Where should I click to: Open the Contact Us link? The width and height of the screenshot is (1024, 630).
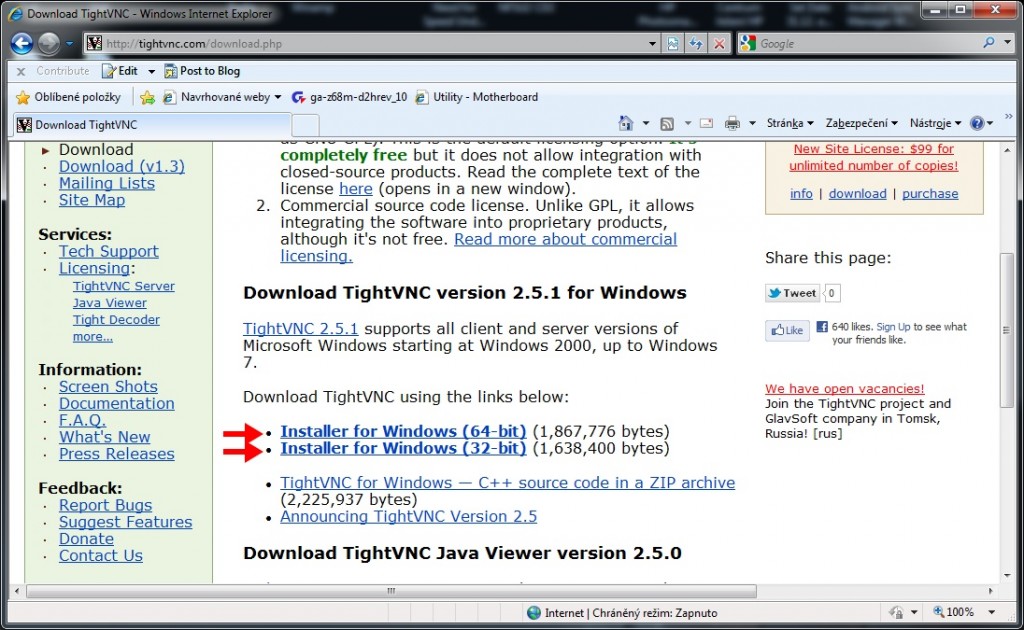(101, 556)
